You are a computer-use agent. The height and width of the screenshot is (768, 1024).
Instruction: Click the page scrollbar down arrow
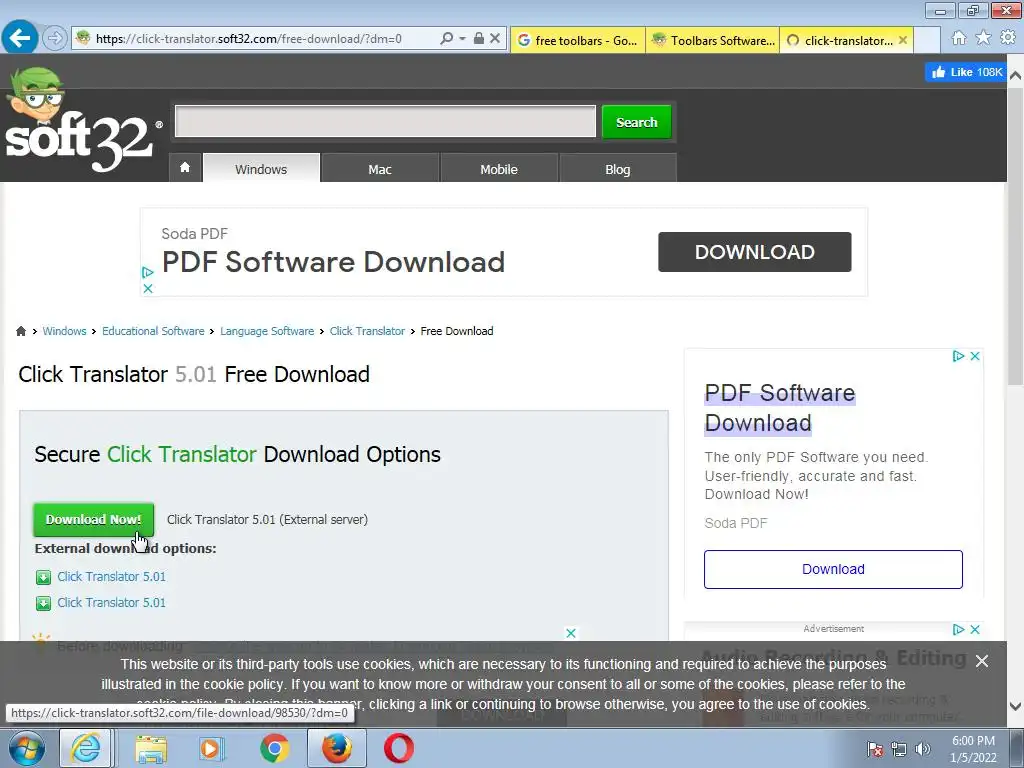pos(1015,706)
